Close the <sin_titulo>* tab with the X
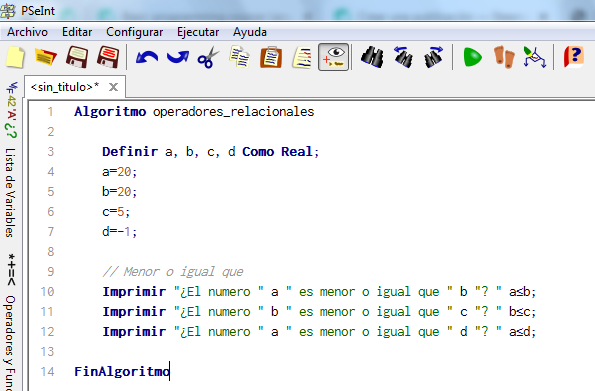595x391 pixels. [113, 88]
